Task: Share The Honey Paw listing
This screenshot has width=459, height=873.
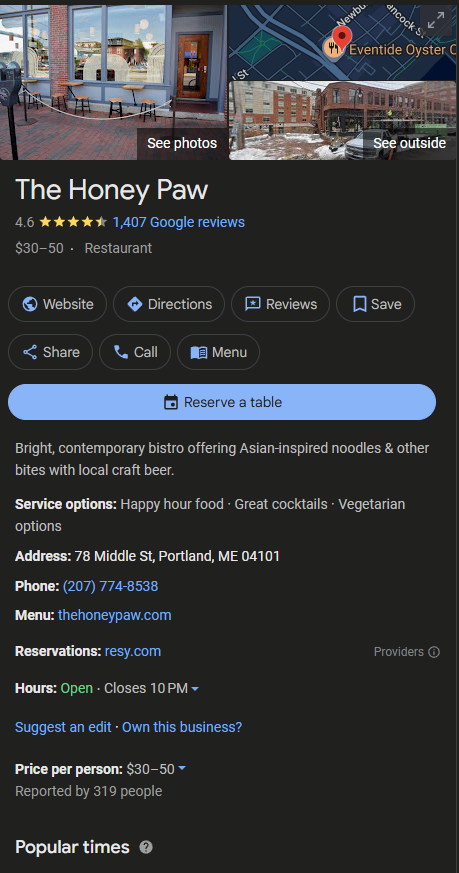Action: [51, 352]
